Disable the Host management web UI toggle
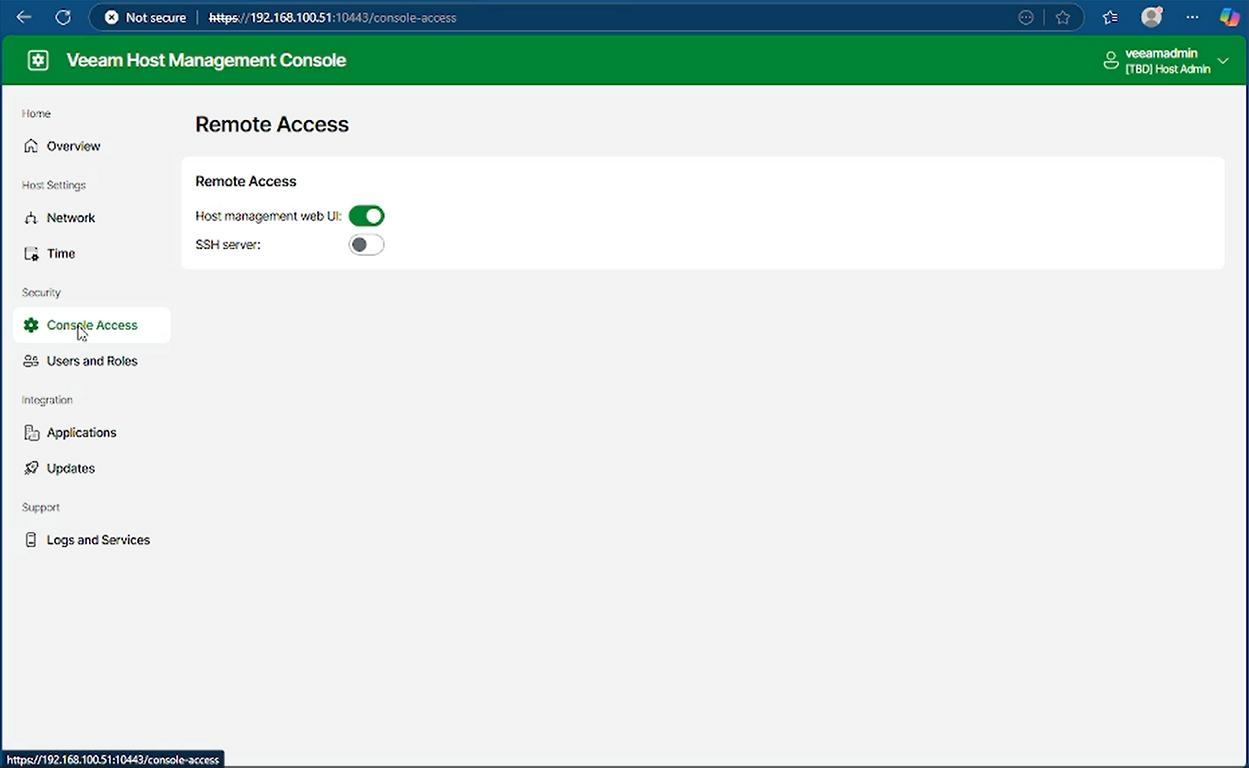1249x768 pixels. click(366, 216)
